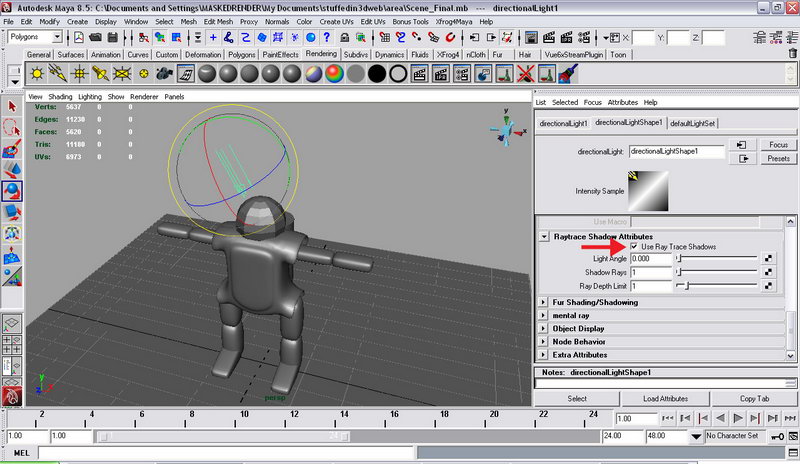This screenshot has width=800, height=464.
Task: Click map button next to Ray Depth Limit
Action: [x=768, y=286]
